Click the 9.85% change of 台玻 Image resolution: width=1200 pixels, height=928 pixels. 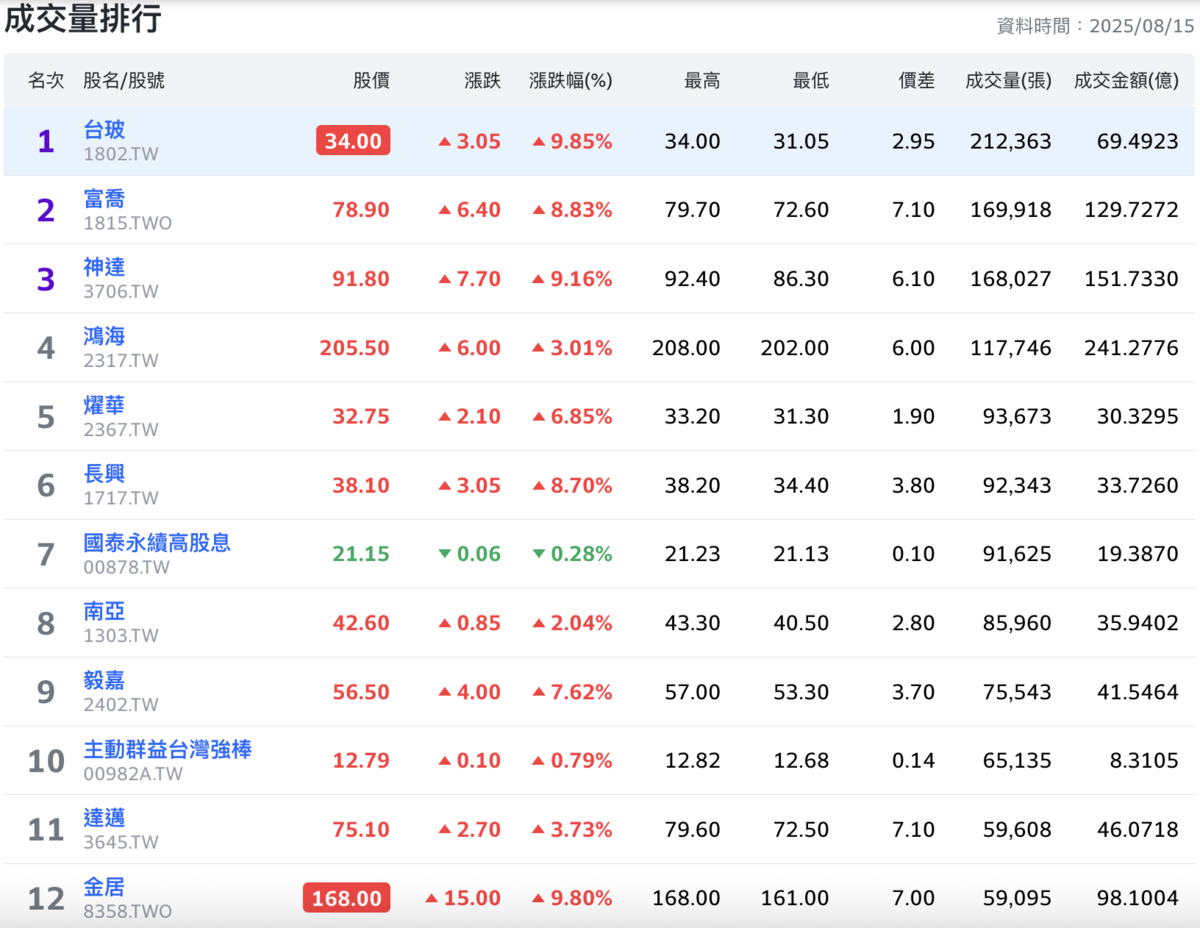point(572,142)
